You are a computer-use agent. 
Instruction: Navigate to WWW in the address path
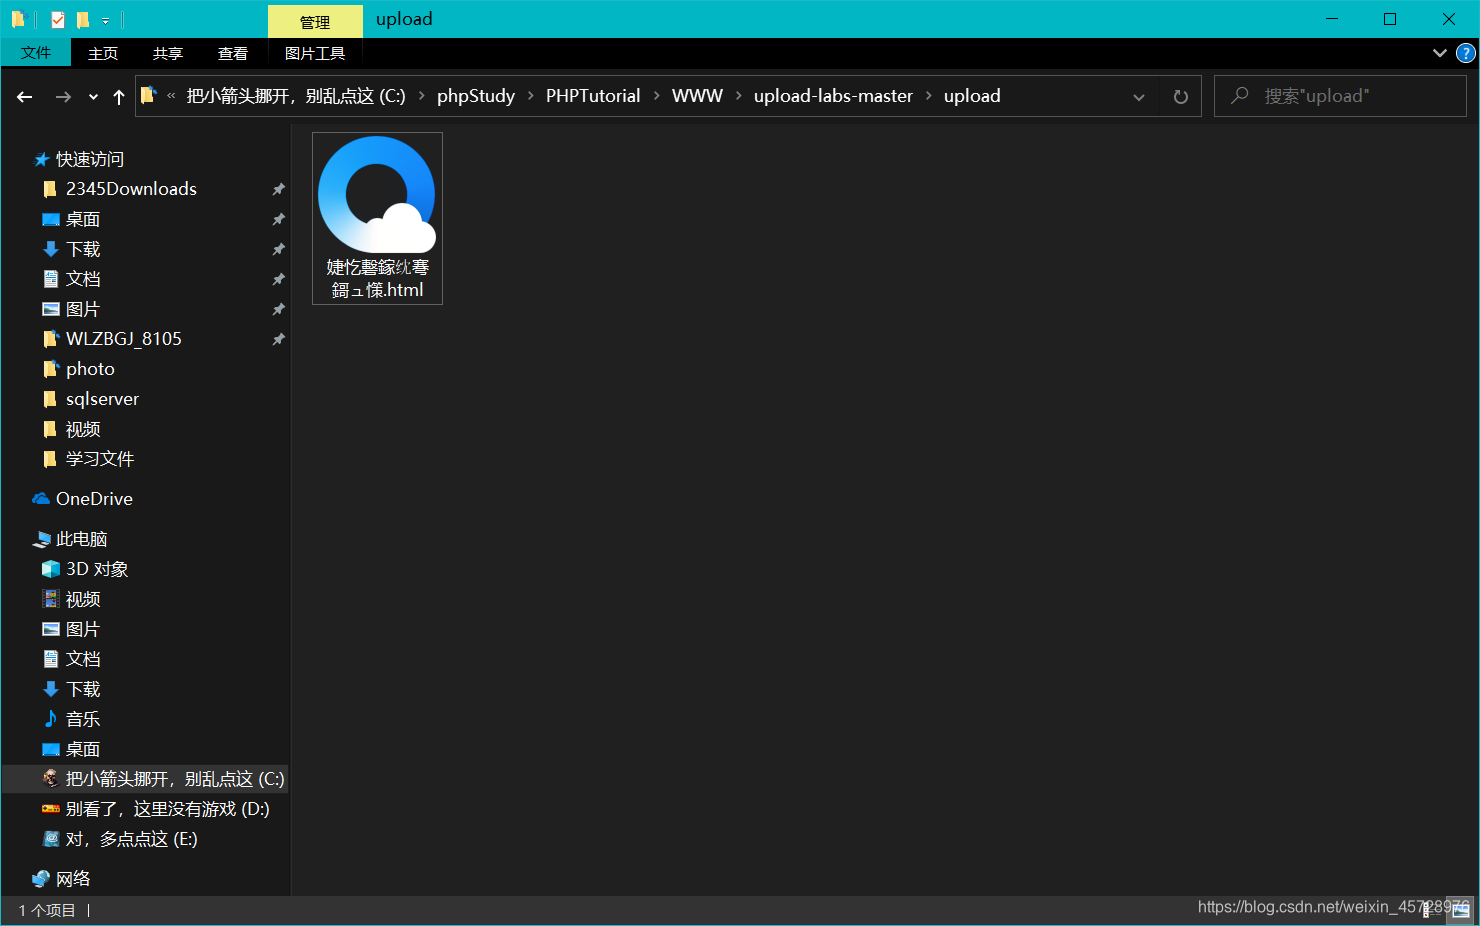697,96
